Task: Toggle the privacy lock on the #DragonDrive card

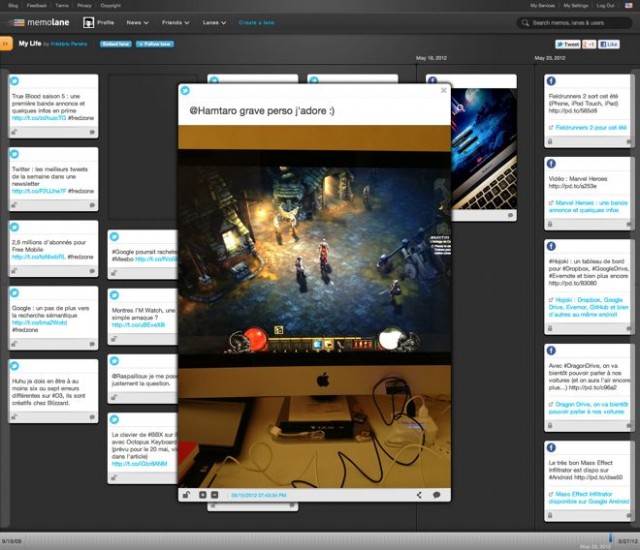Action: click(550, 426)
